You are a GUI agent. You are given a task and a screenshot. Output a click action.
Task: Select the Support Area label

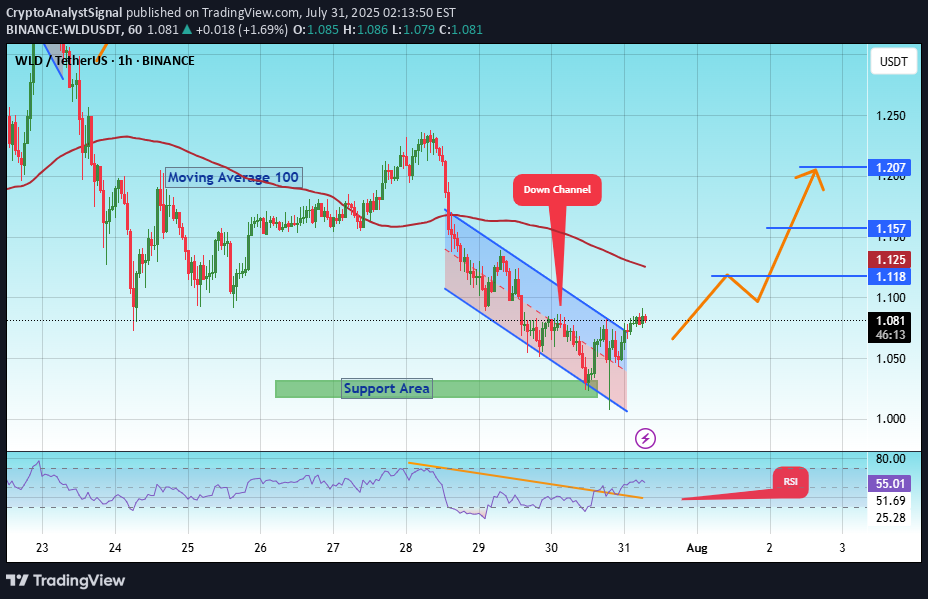tap(387, 388)
